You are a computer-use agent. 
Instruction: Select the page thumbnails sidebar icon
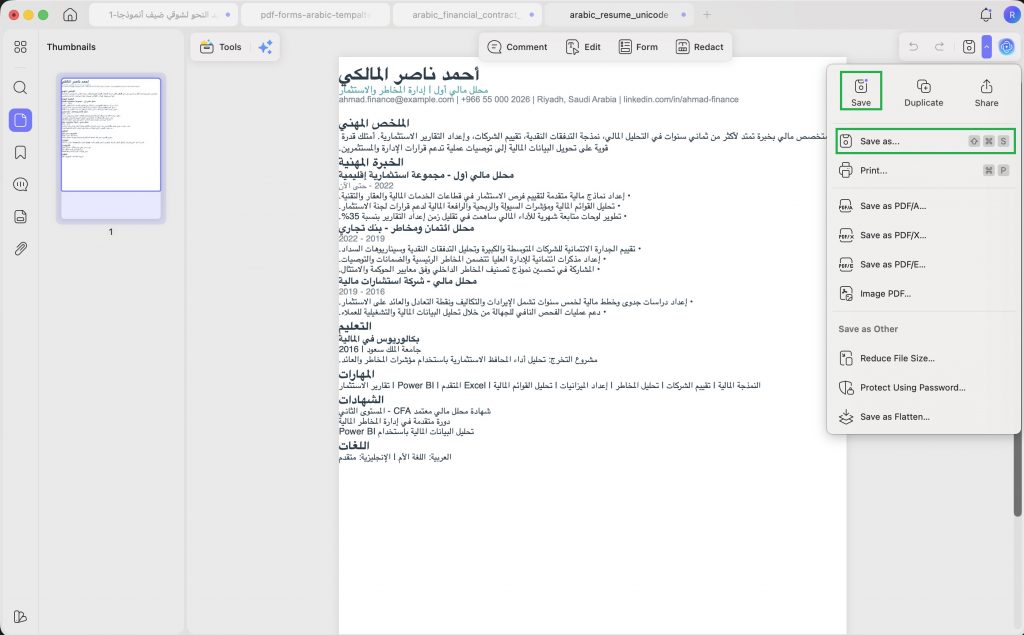pos(20,120)
